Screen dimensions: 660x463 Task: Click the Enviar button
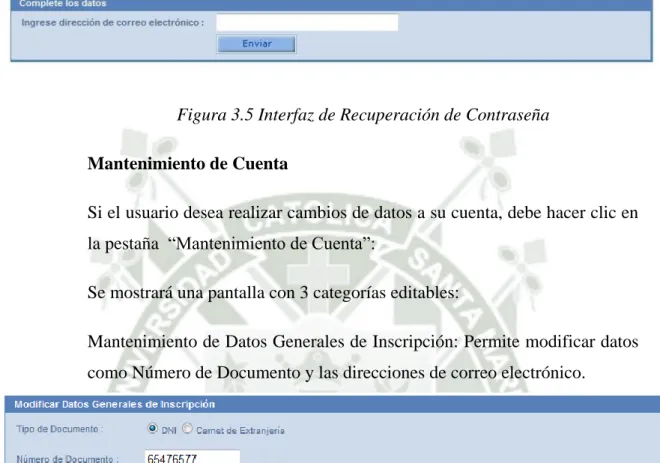click(x=256, y=44)
